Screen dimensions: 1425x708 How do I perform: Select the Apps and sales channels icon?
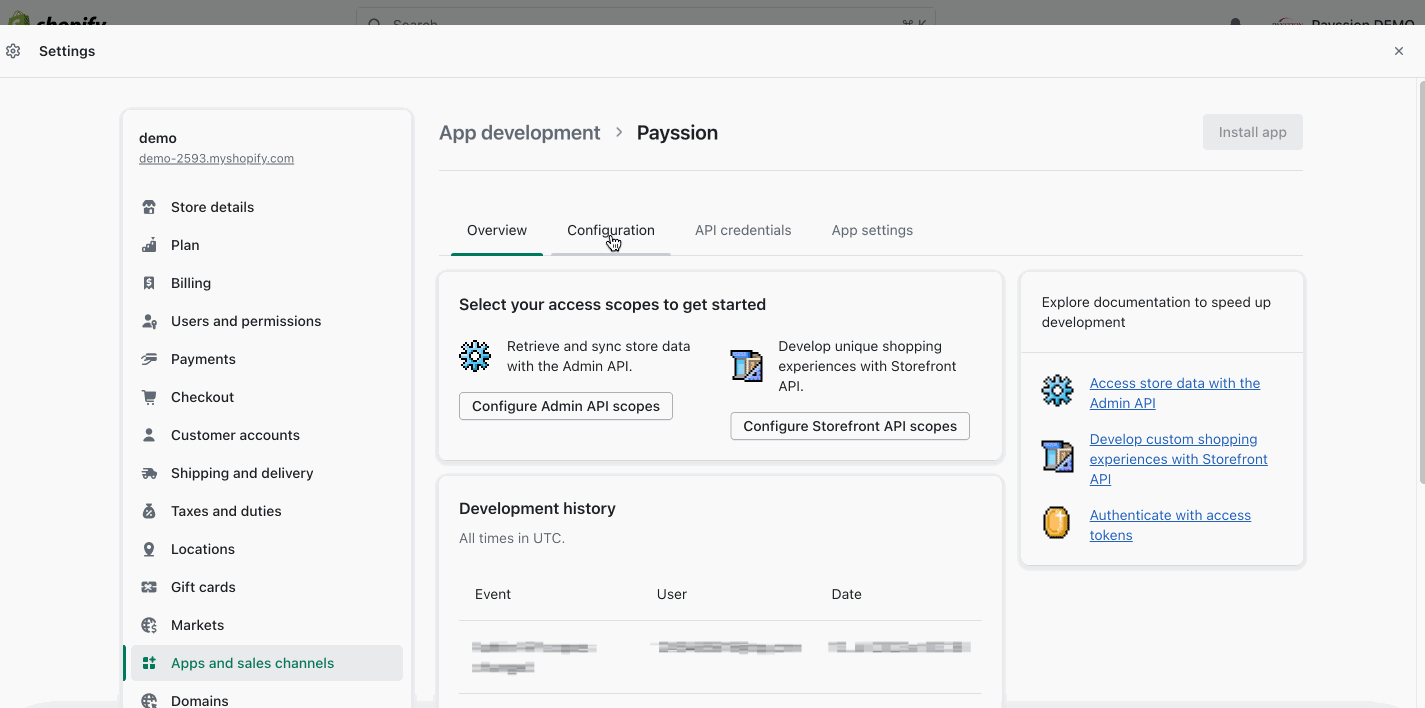tap(148, 662)
